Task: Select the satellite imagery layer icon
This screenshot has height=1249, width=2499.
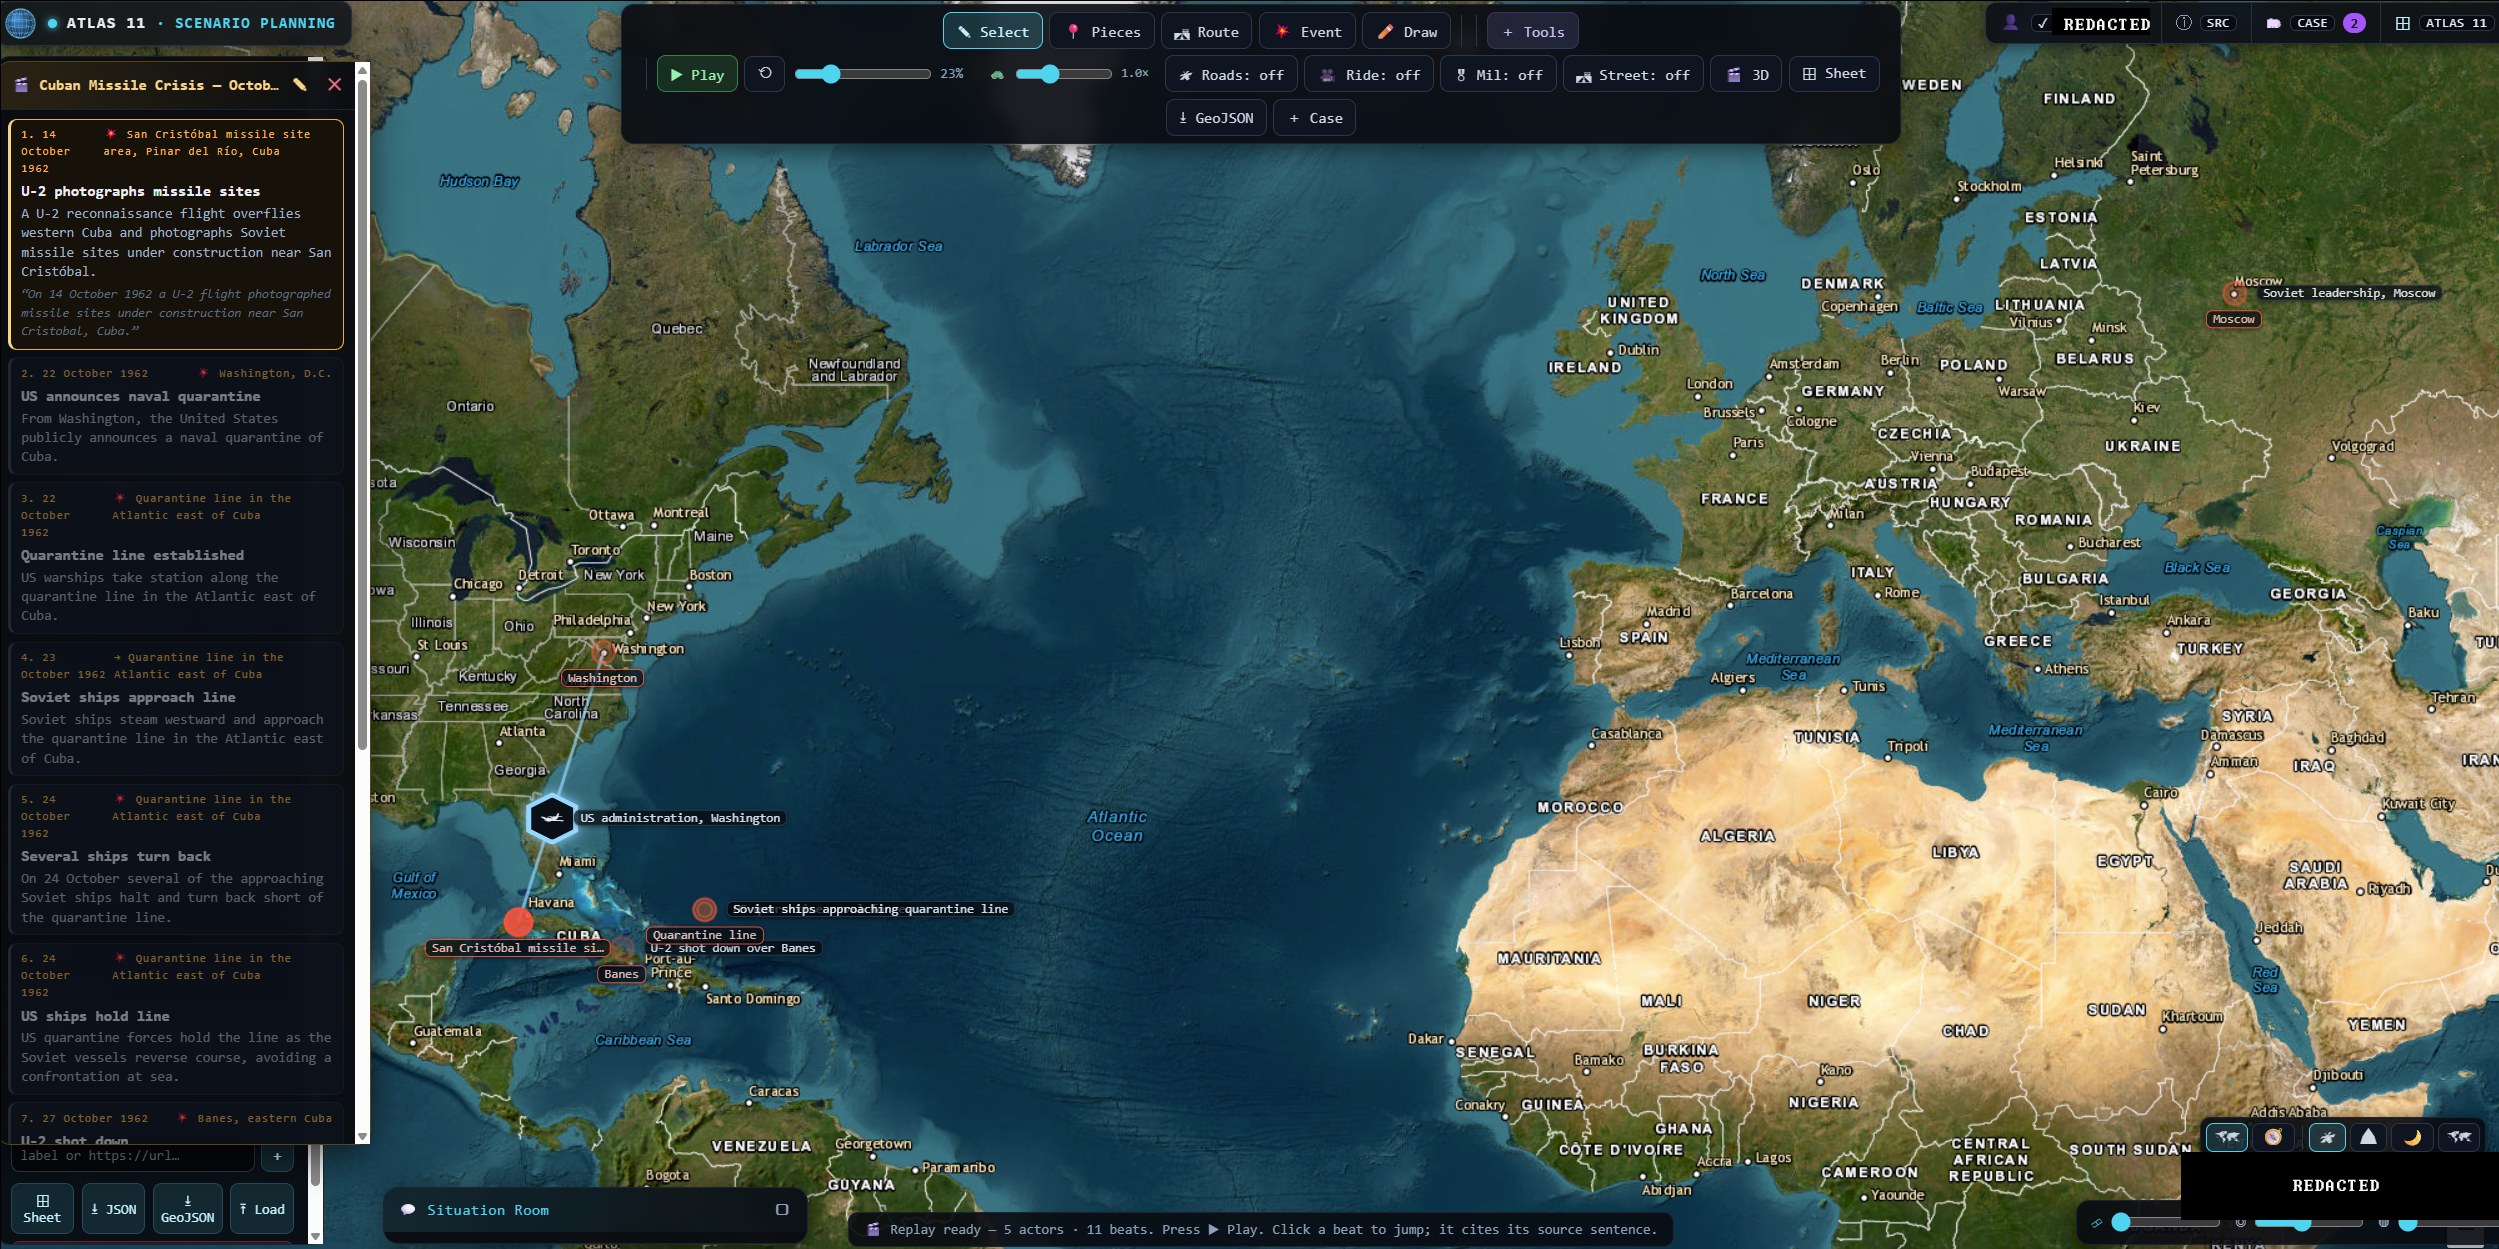Action: coord(2327,1137)
